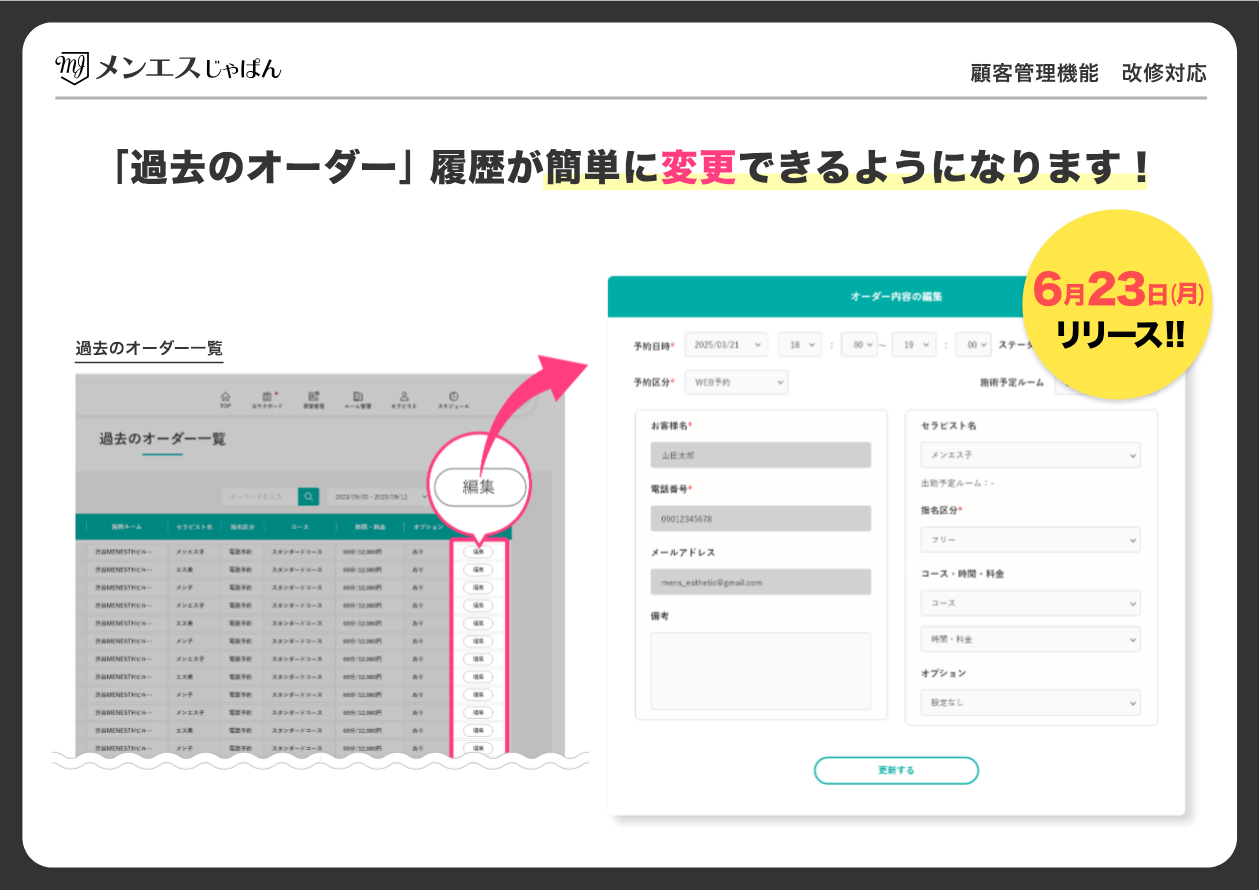
Task: Open the date range filter above table
Action: [x=376, y=496]
